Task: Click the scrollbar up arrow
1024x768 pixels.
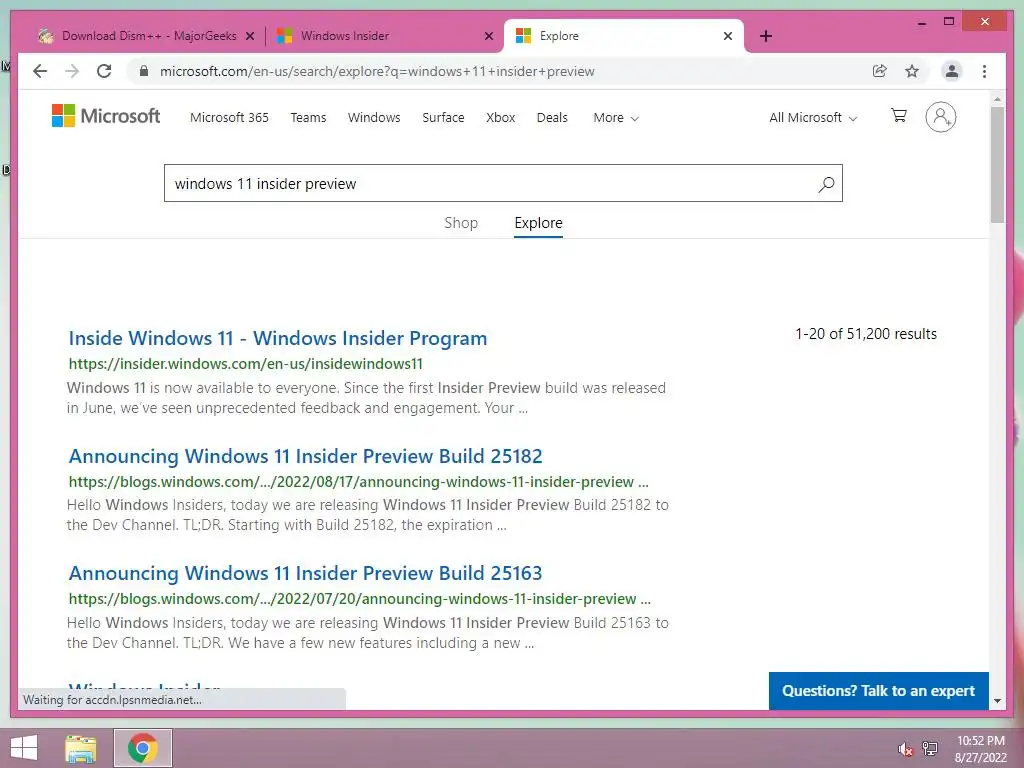Action: [997, 99]
